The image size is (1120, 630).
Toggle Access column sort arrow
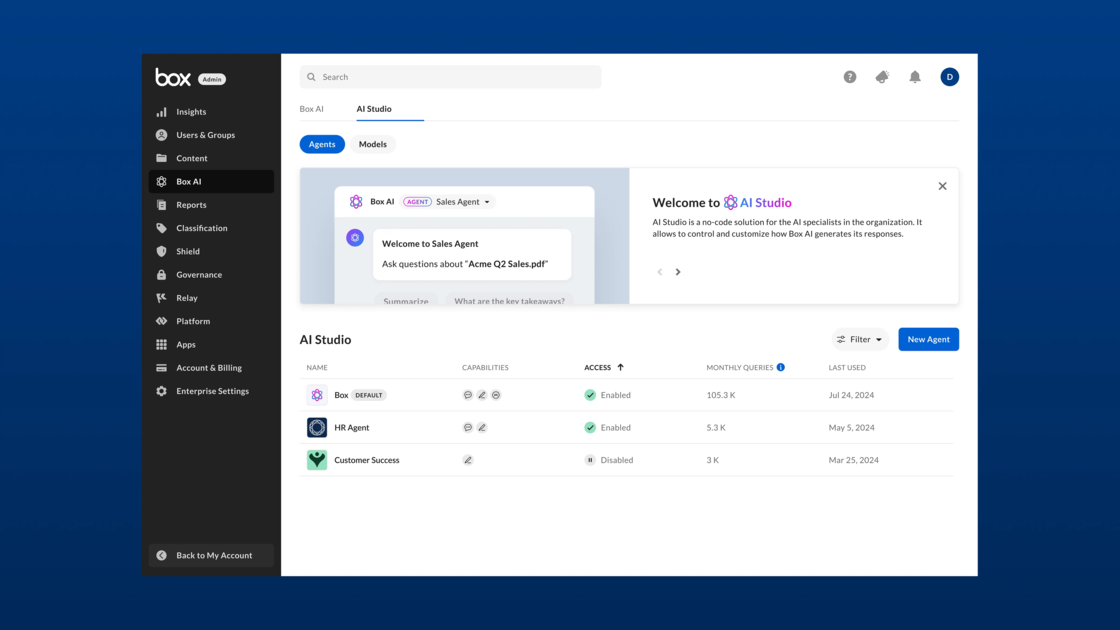click(x=620, y=367)
